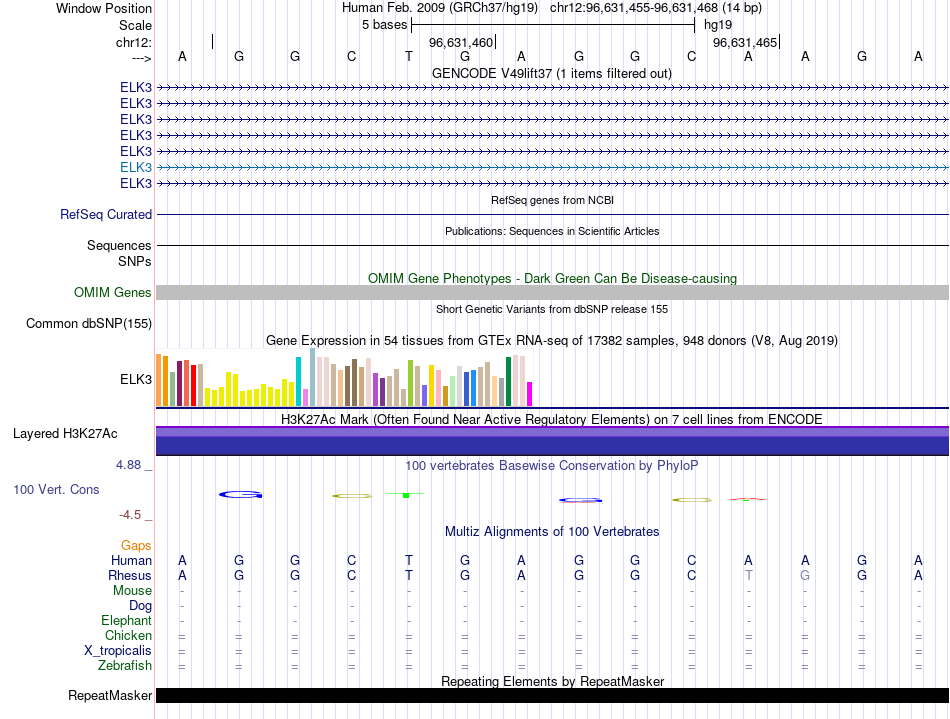Click the Rhesus species label

point(130,575)
